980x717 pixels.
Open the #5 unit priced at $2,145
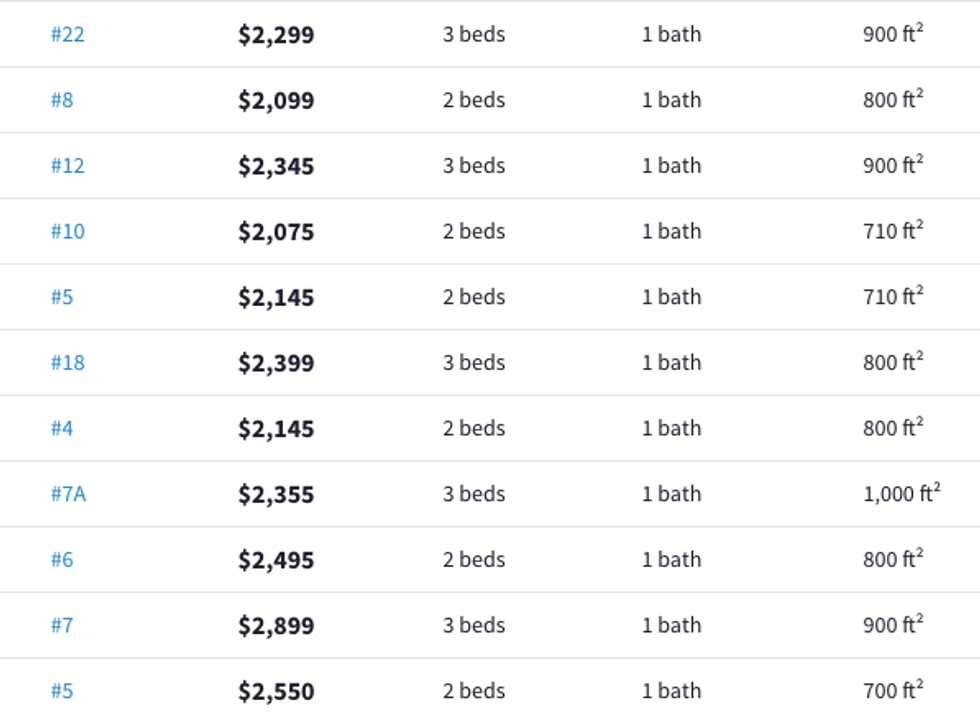62,298
